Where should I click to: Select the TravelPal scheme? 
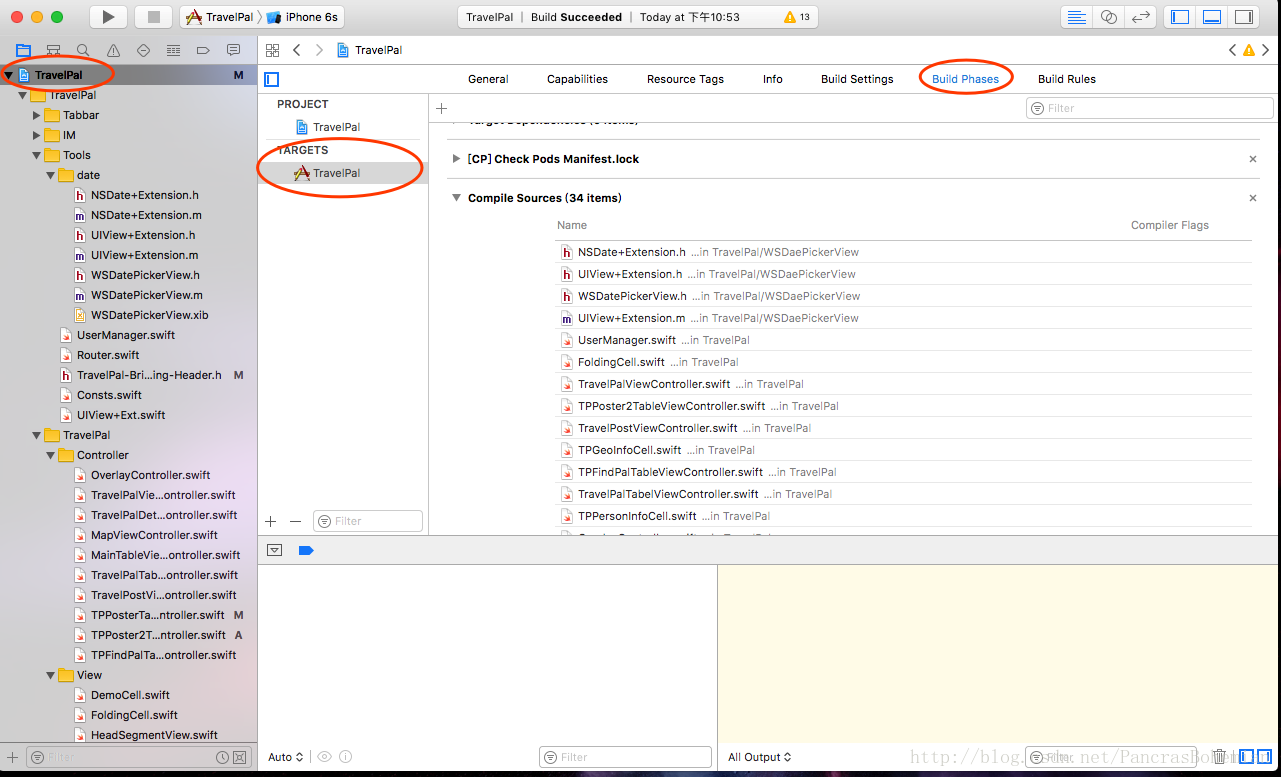click(220, 17)
